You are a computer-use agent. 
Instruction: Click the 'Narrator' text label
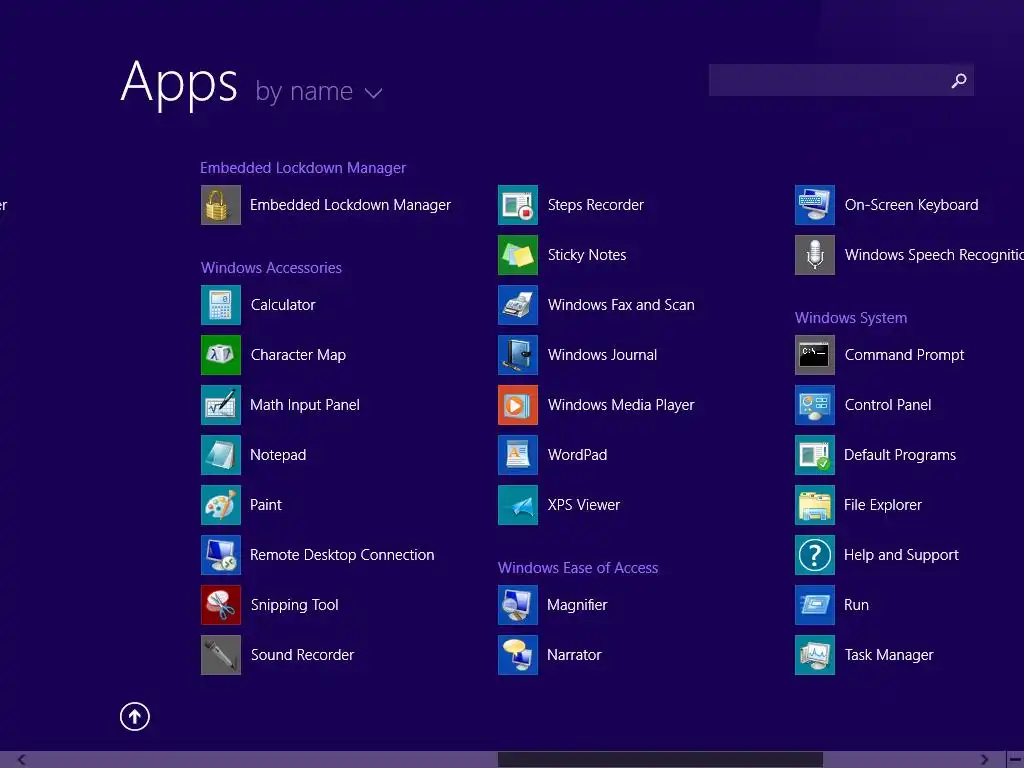pos(574,655)
